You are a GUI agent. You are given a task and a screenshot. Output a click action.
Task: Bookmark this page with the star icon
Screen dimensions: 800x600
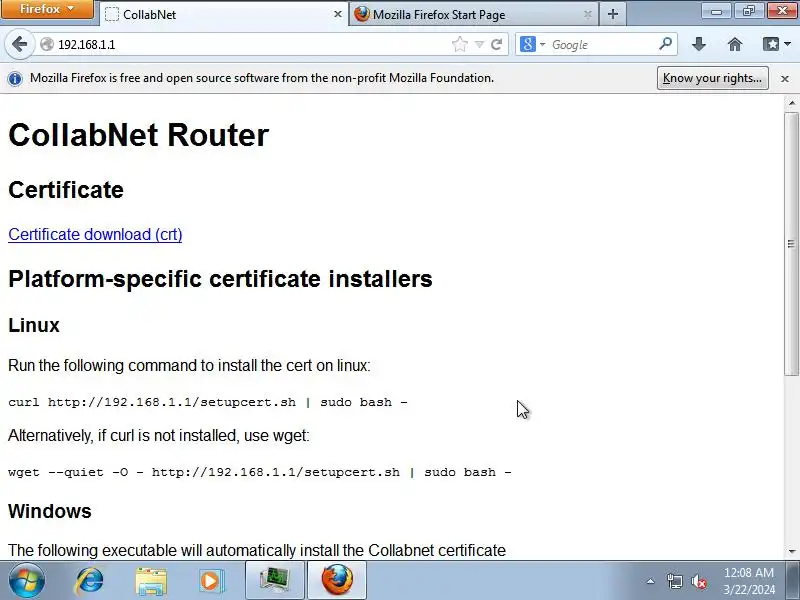[460, 44]
